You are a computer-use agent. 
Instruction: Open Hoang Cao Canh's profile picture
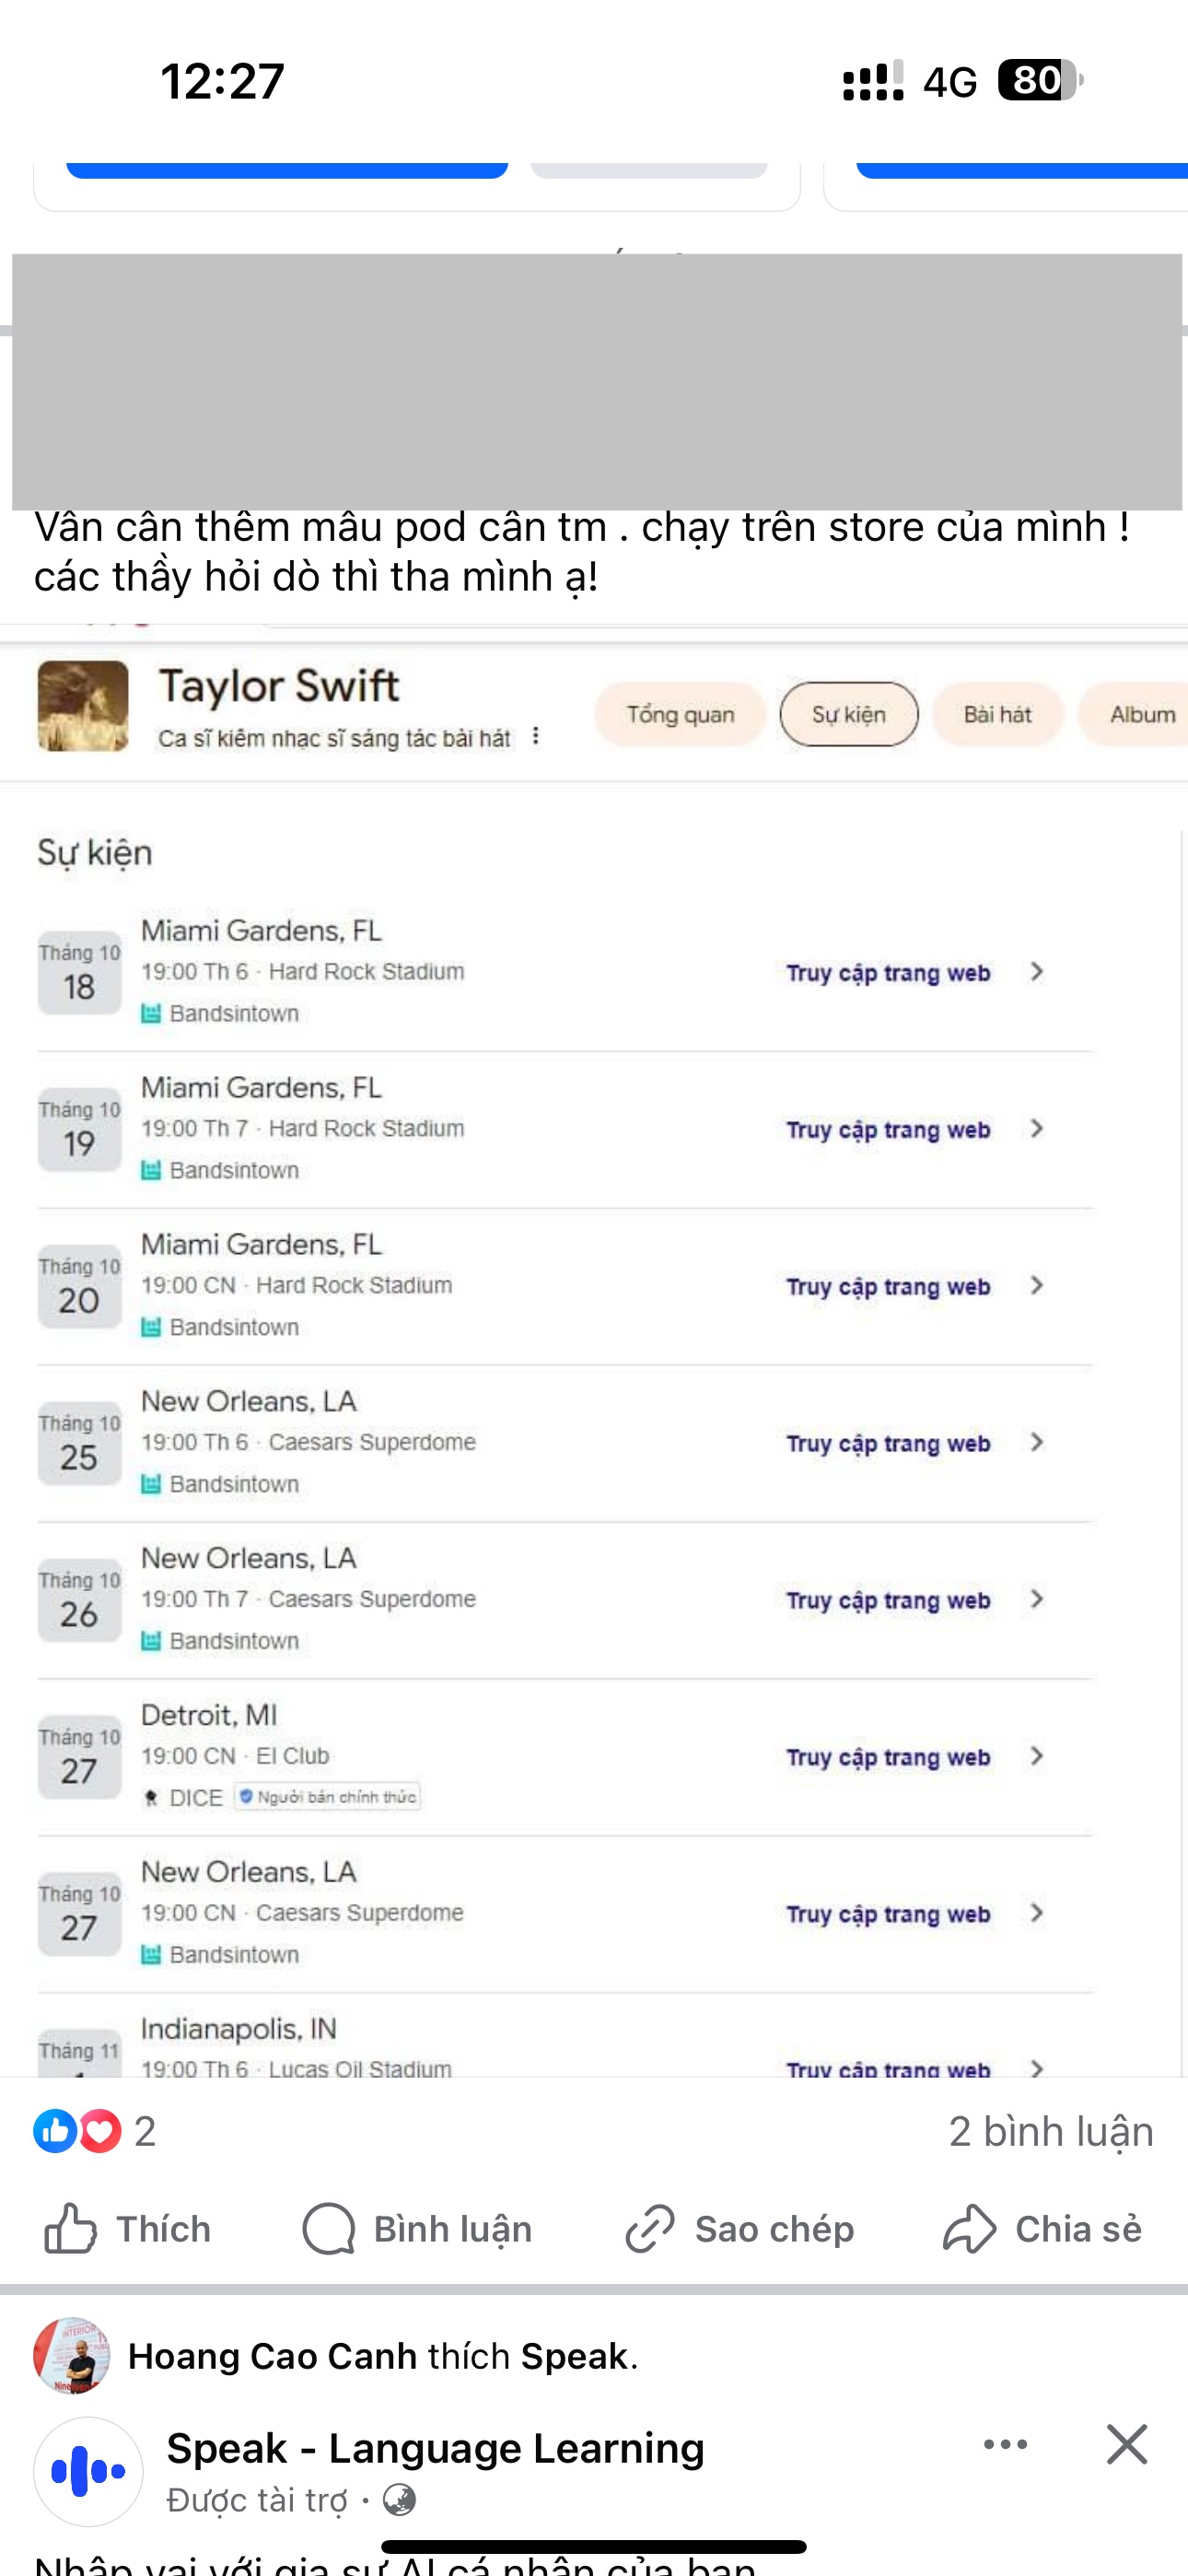[71, 2356]
